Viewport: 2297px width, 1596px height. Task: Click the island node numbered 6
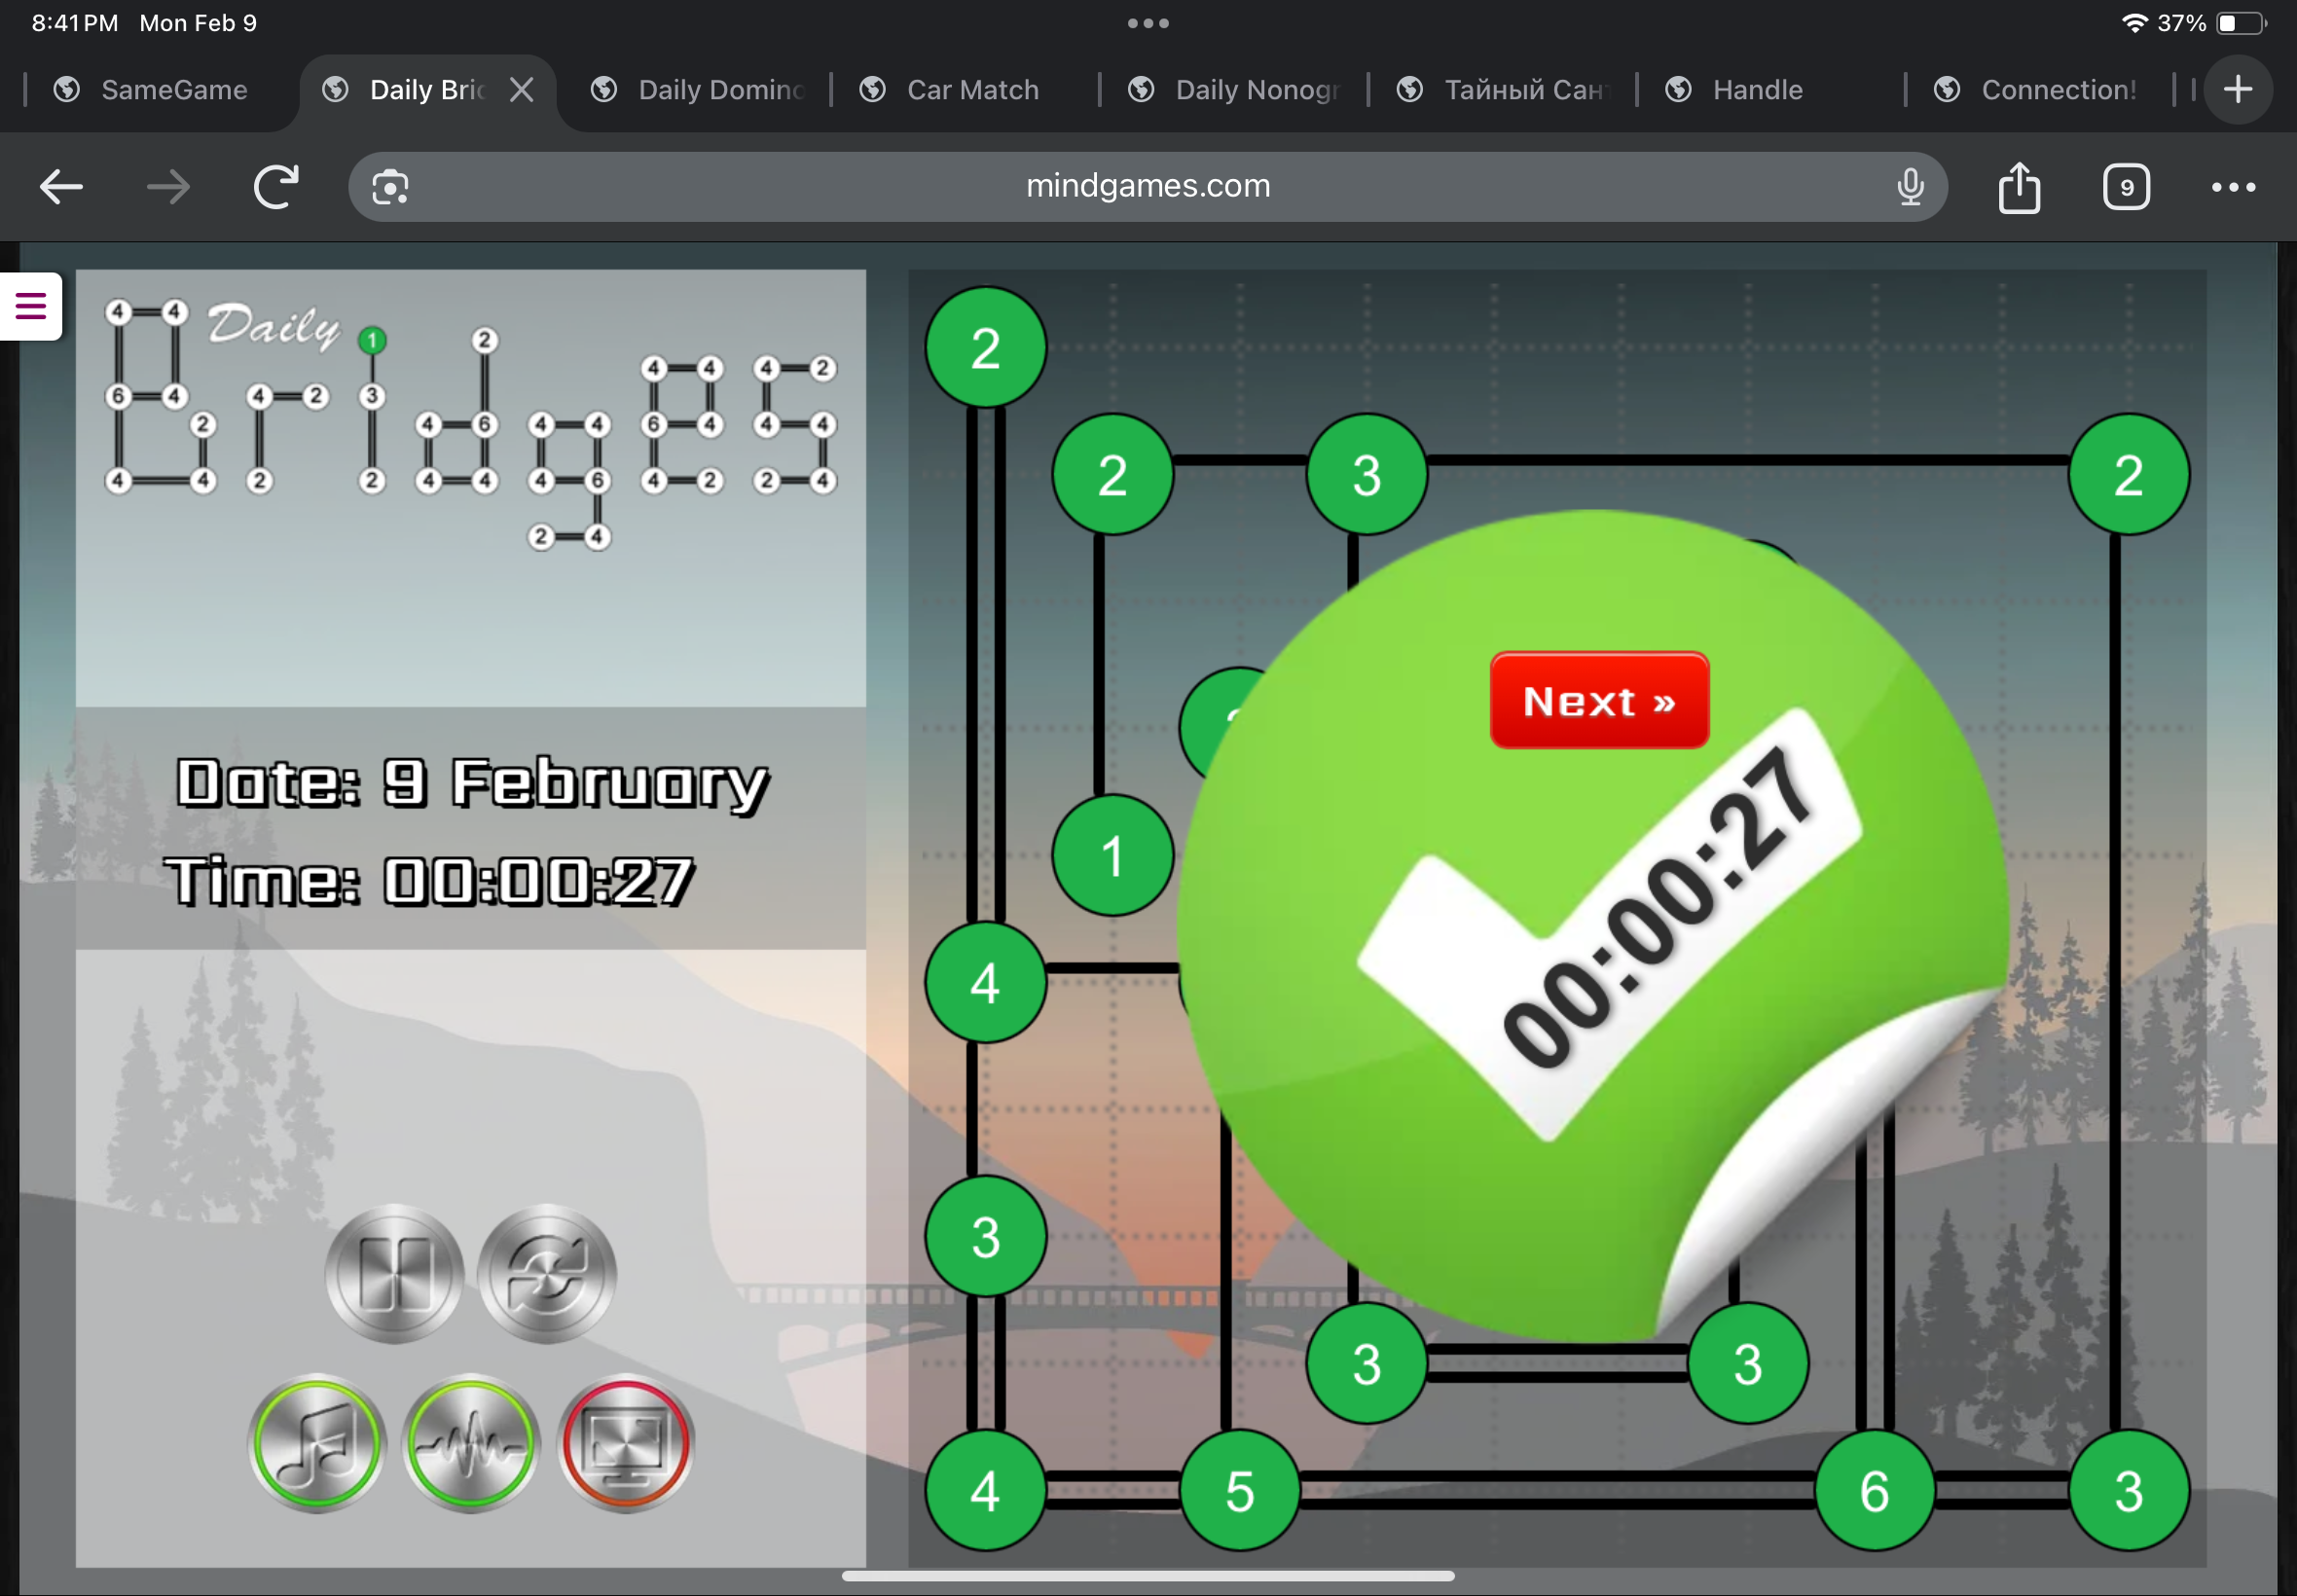[1874, 1491]
